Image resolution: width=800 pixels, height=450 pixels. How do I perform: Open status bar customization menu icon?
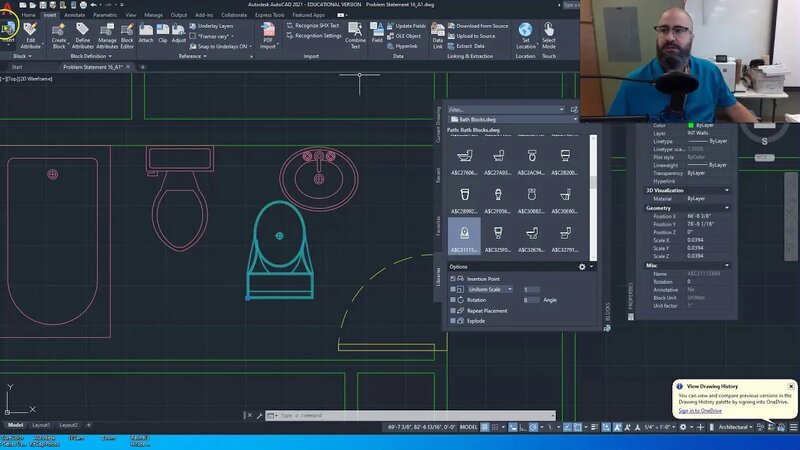[x=793, y=427]
